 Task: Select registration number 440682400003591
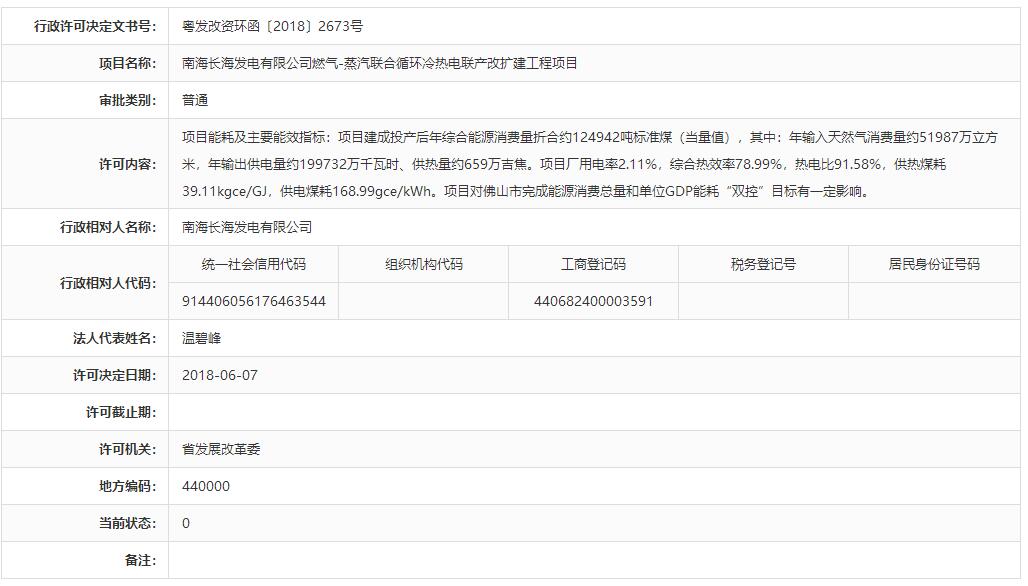tap(593, 301)
